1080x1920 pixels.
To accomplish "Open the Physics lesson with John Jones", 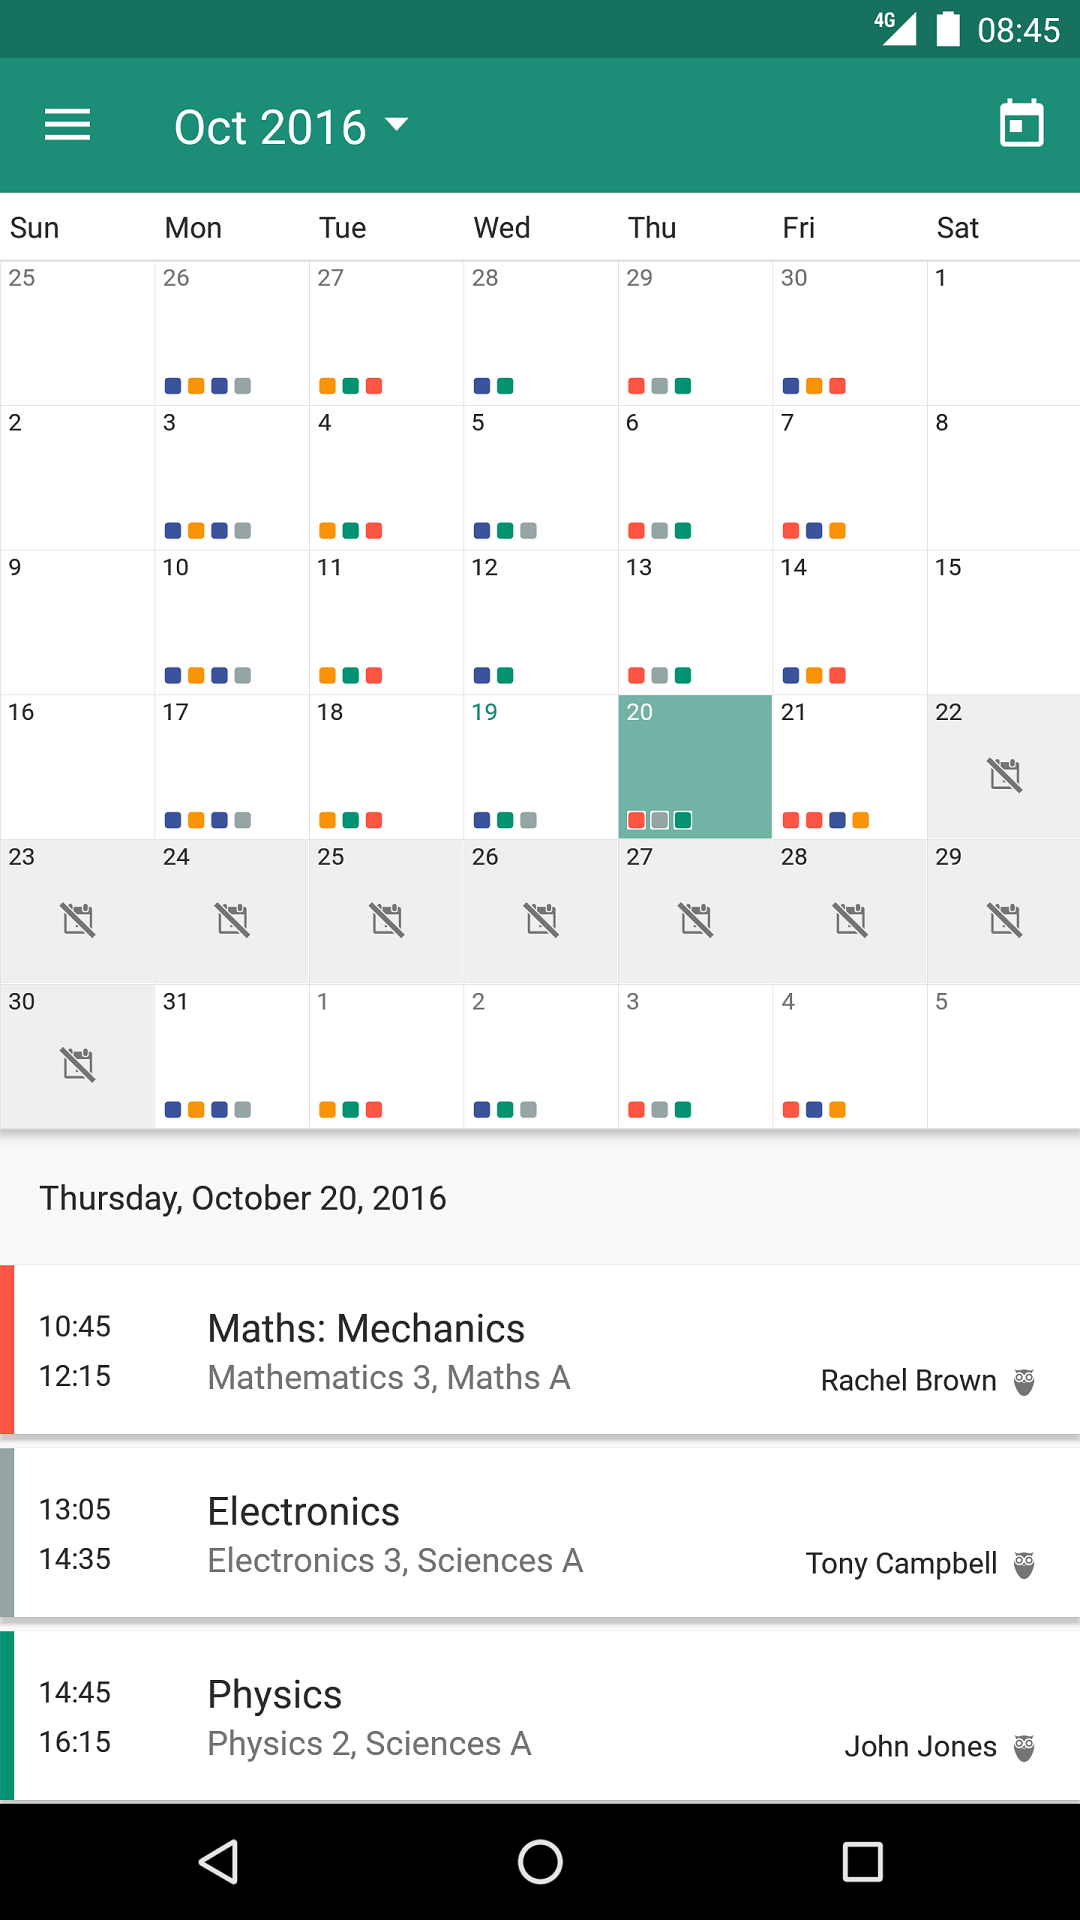I will click(x=540, y=1714).
